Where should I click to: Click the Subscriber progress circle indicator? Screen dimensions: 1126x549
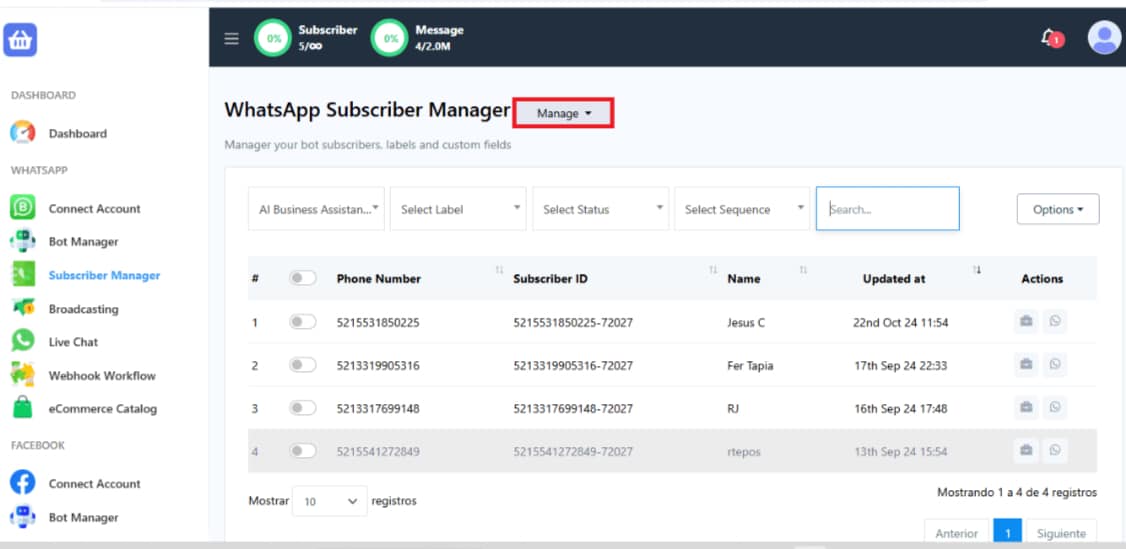coord(272,39)
